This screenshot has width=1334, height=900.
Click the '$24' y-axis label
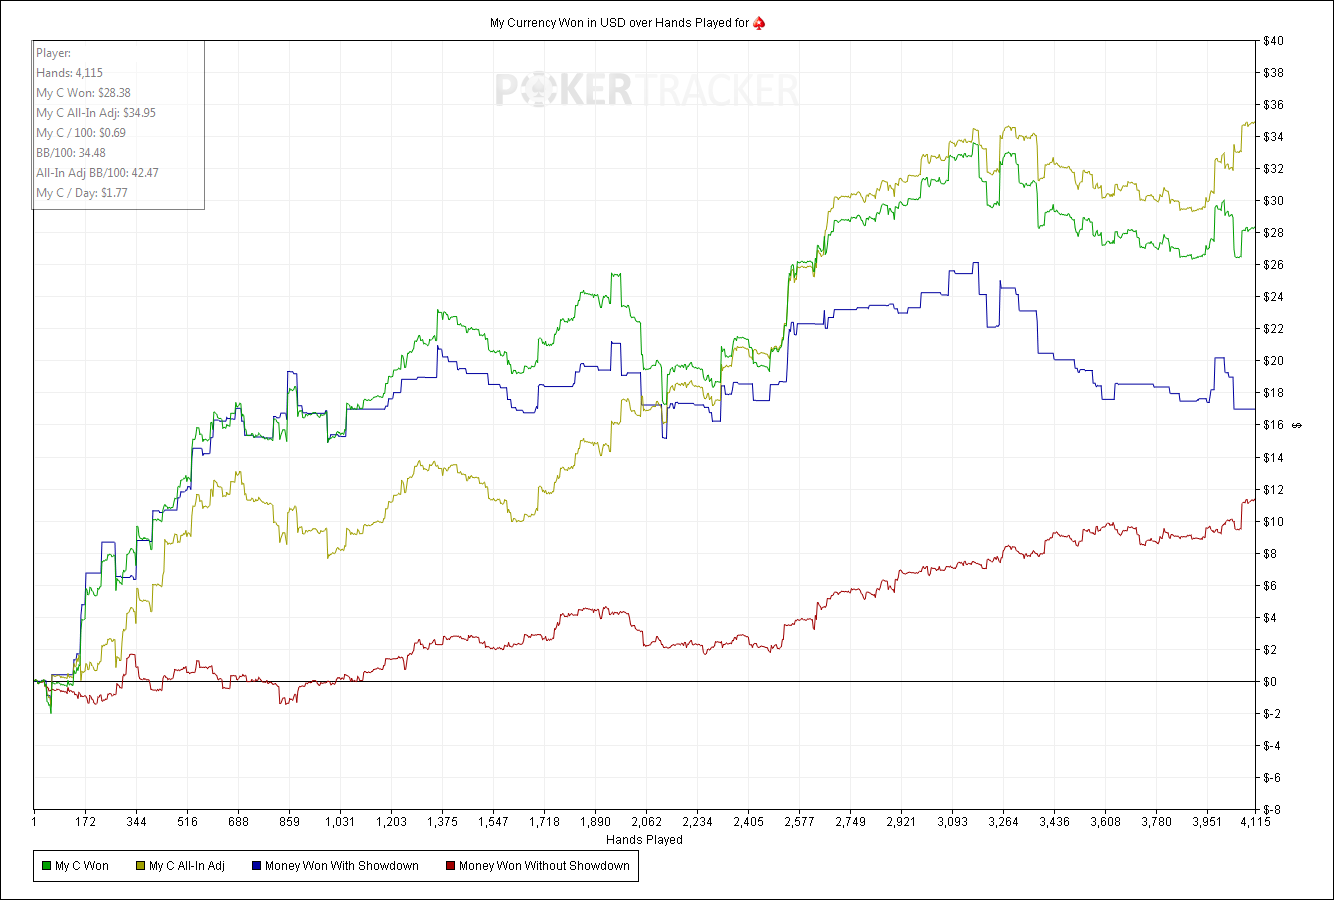click(x=1273, y=297)
